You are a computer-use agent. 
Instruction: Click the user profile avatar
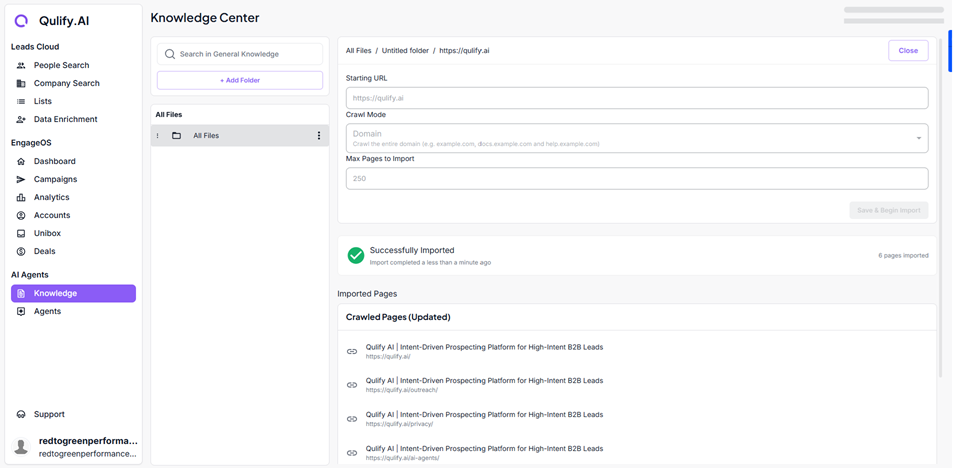pos(21,447)
